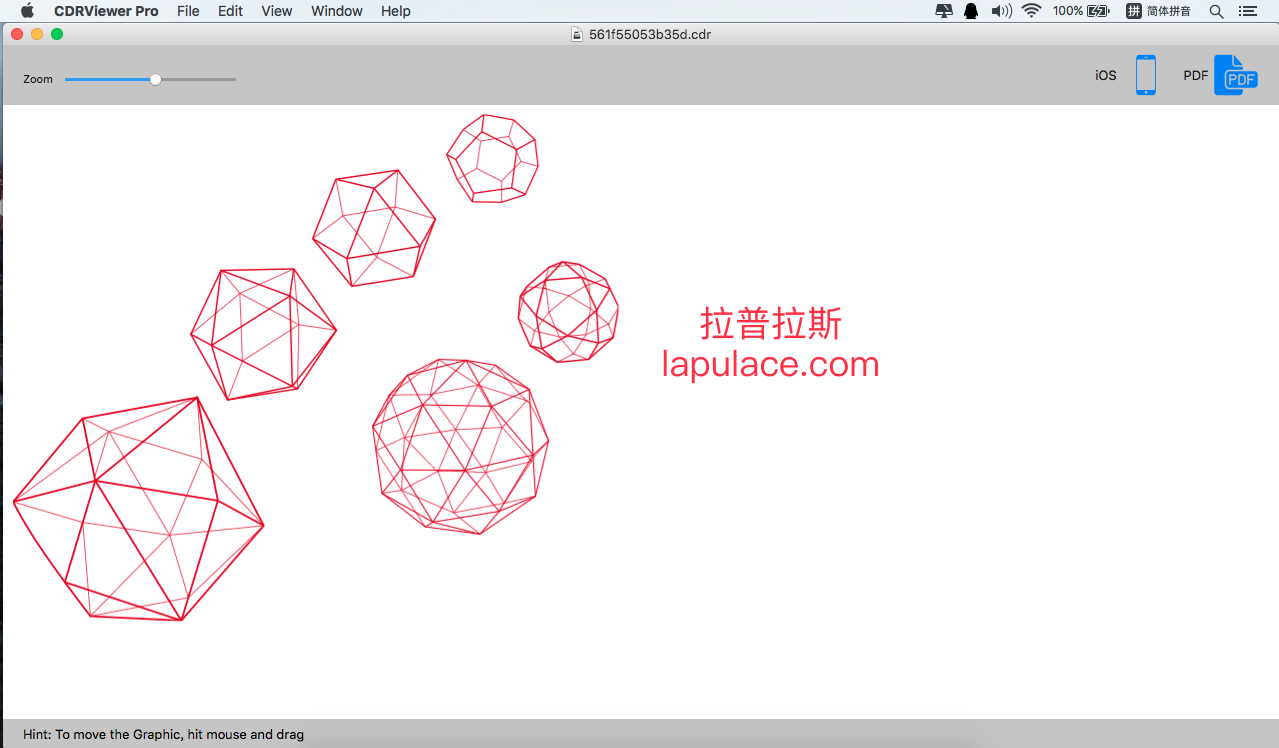
Task: Click the volume speaker icon
Action: tap(1001, 11)
